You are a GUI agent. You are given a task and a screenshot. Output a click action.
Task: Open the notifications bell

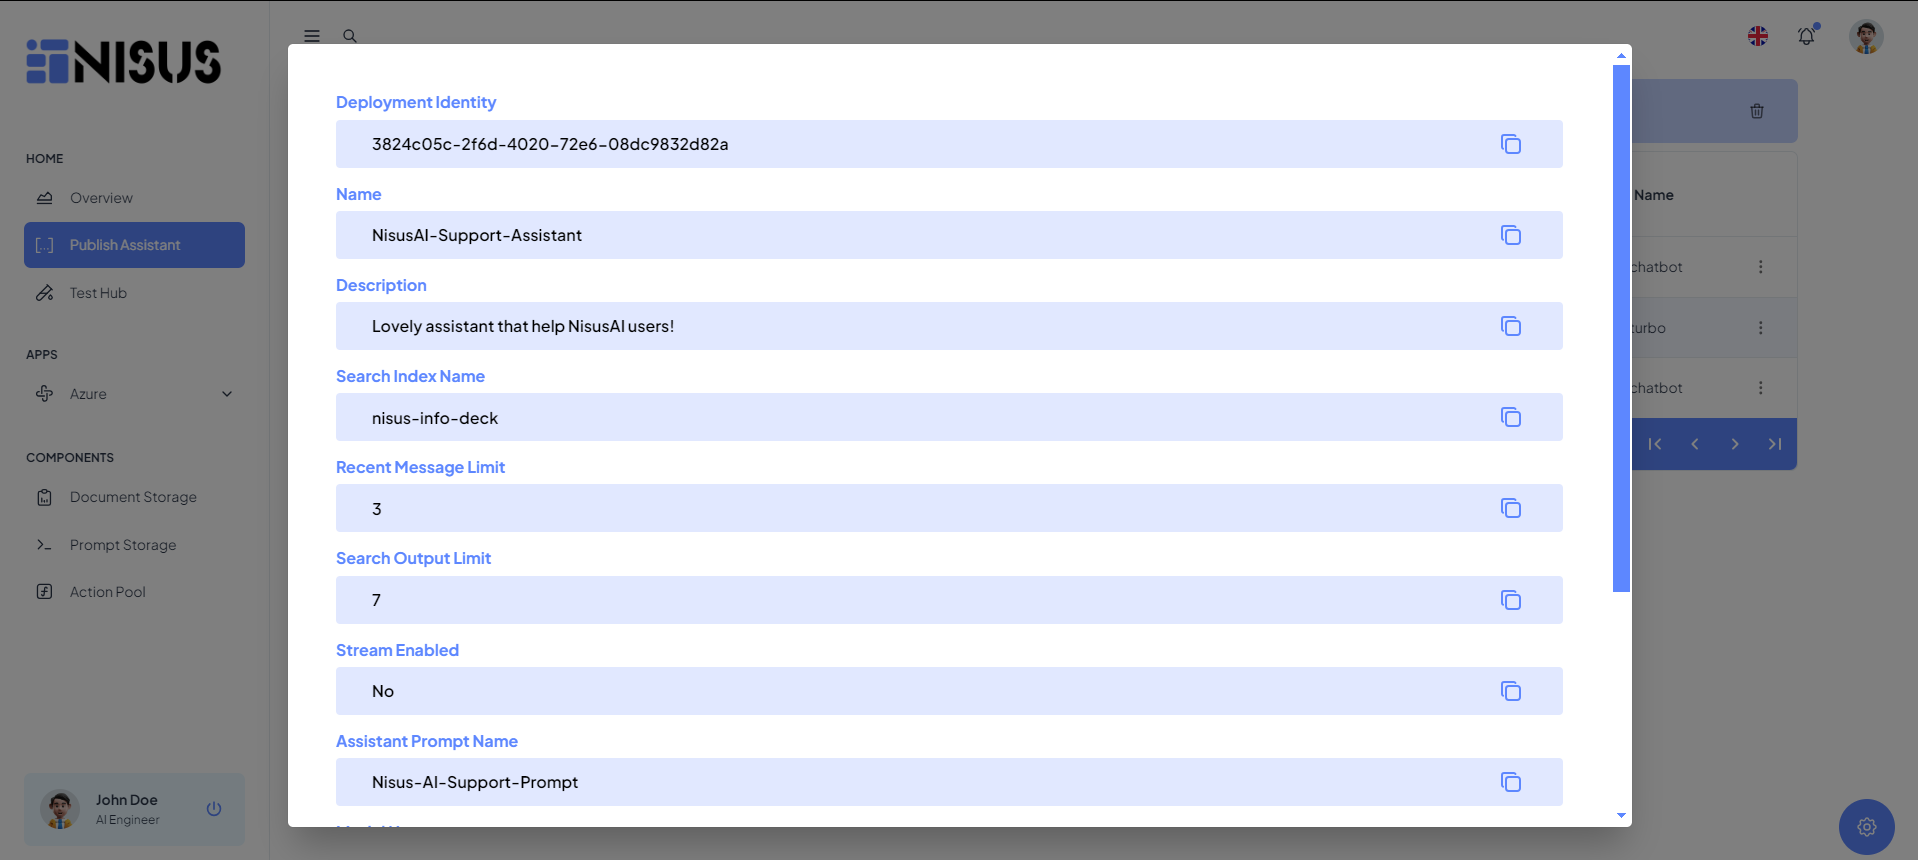[1806, 36]
